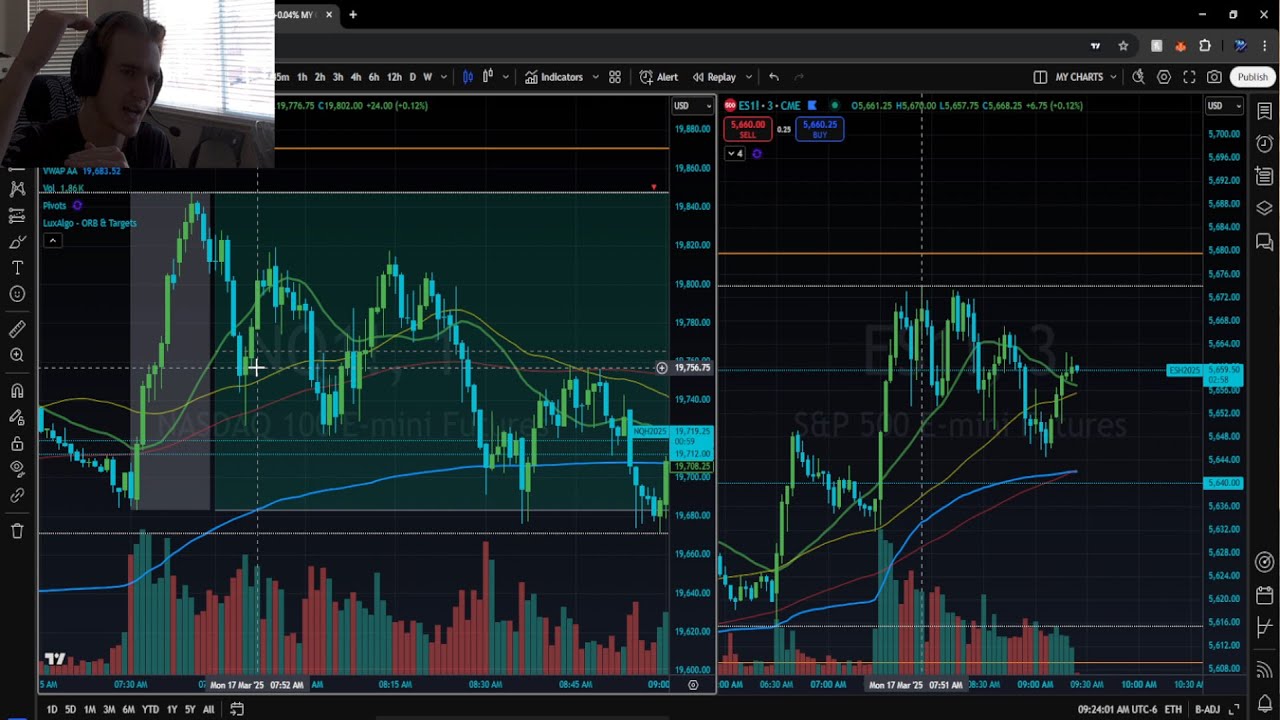Select the Measure ruler tool
Screen dimensions: 1280x720
tap(17, 329)
